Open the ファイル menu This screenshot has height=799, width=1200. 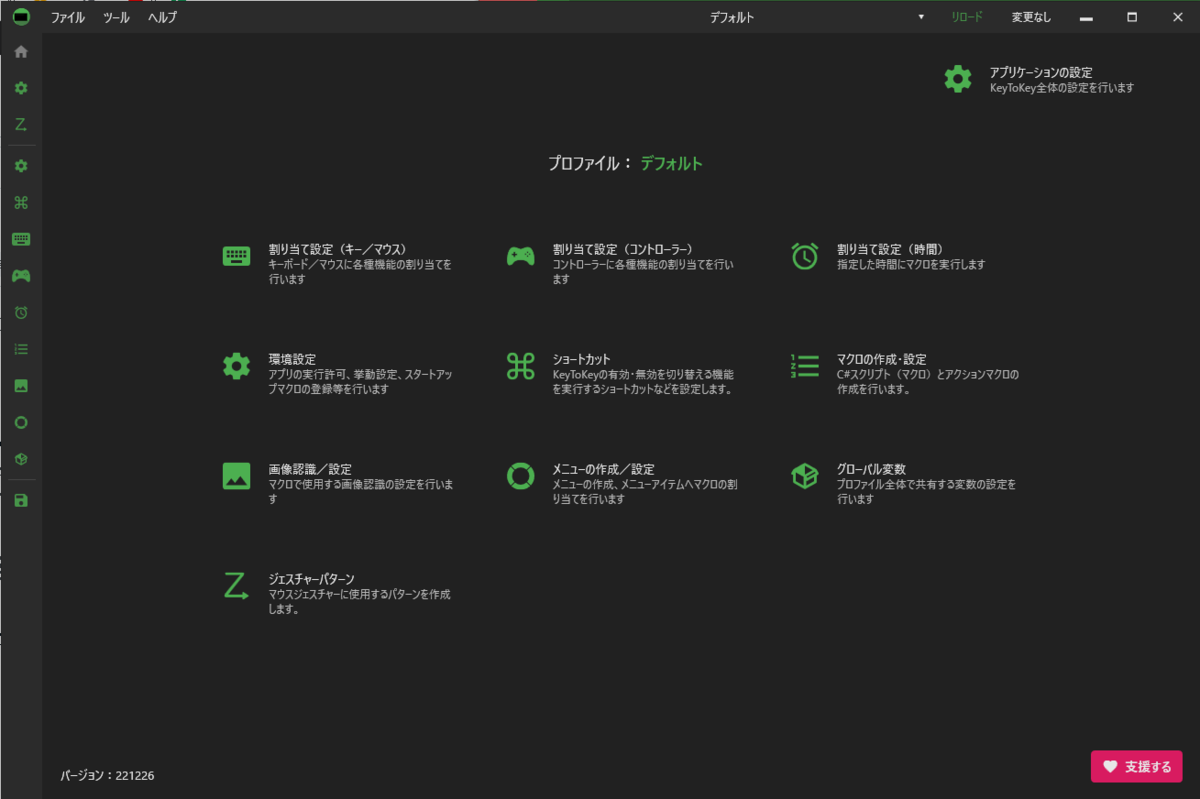coord(68,17)
